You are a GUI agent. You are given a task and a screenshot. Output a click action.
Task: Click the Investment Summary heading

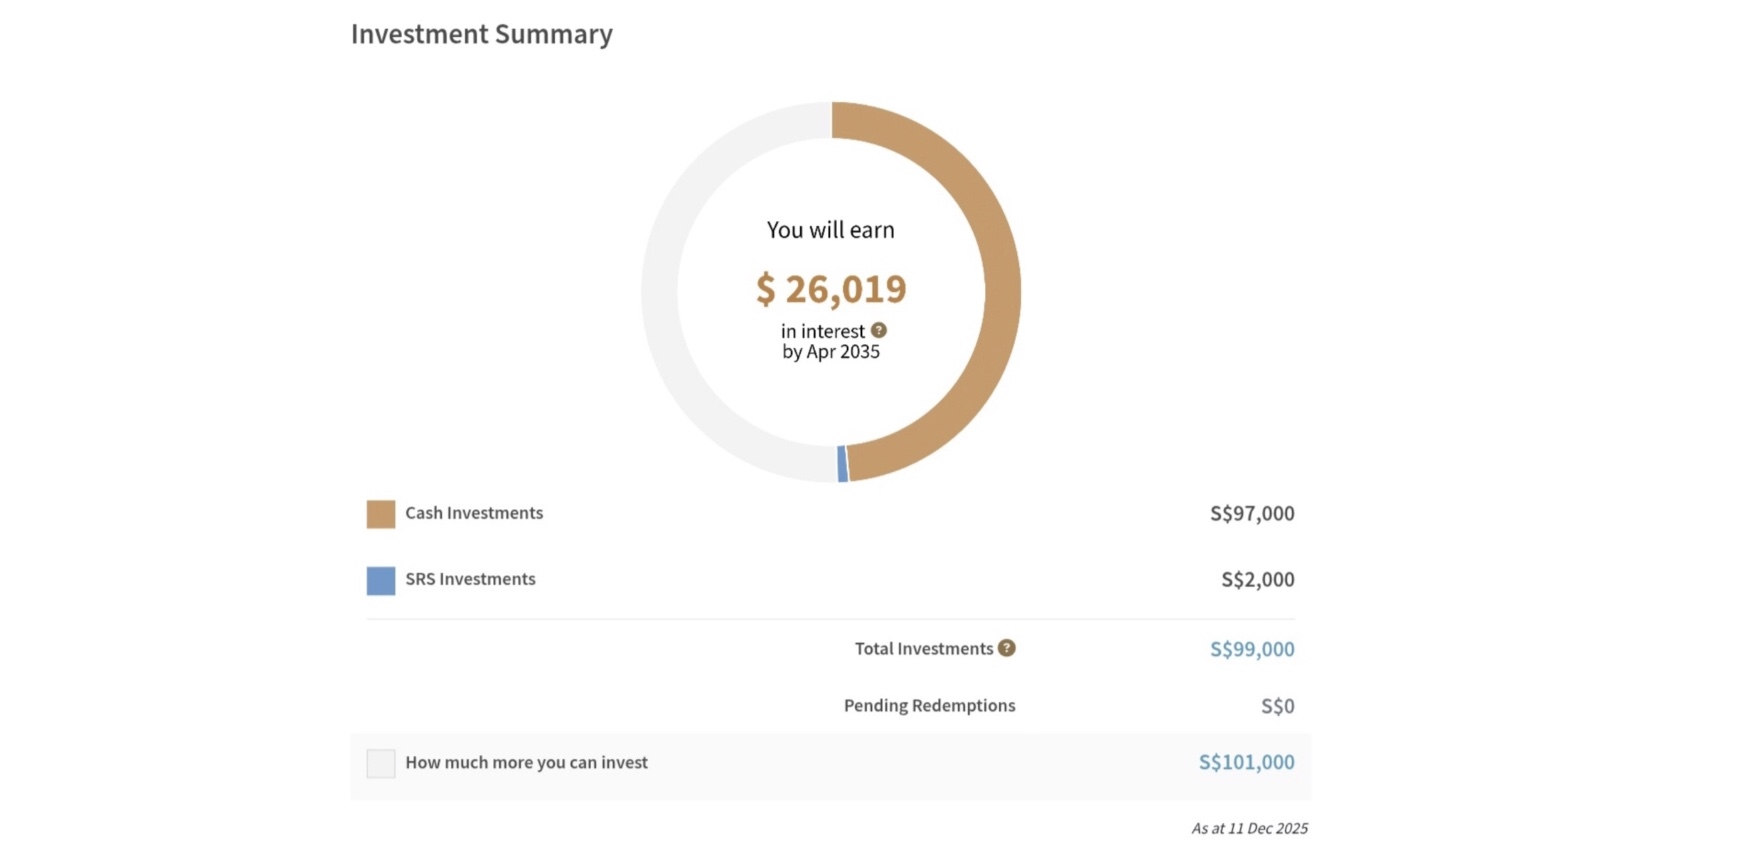pyautogui.click(x=481, y=34)
